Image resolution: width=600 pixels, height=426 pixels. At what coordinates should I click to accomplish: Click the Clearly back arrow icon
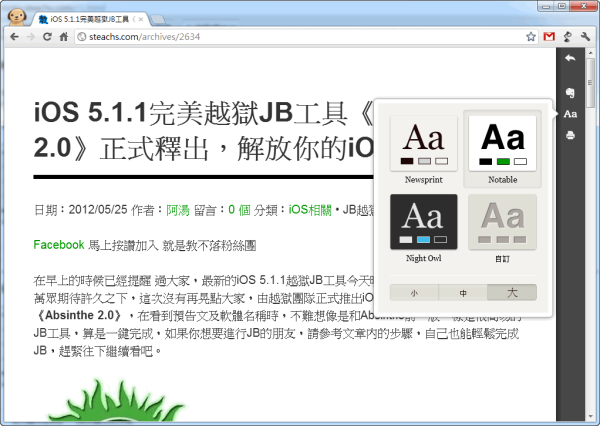[x=570, y=58]
